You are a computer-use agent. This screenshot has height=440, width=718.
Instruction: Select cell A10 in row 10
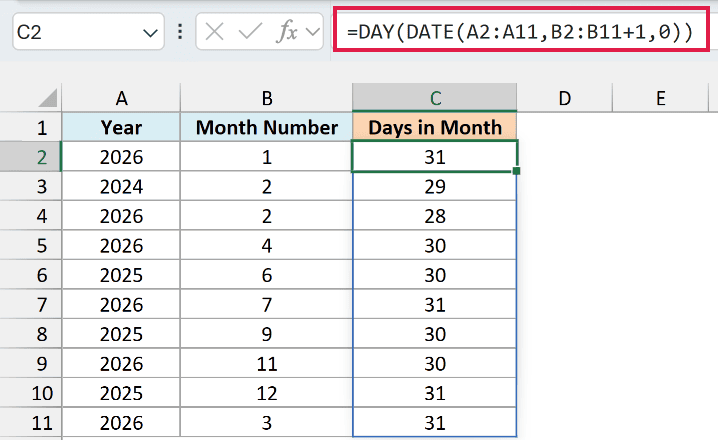point(121,393)
